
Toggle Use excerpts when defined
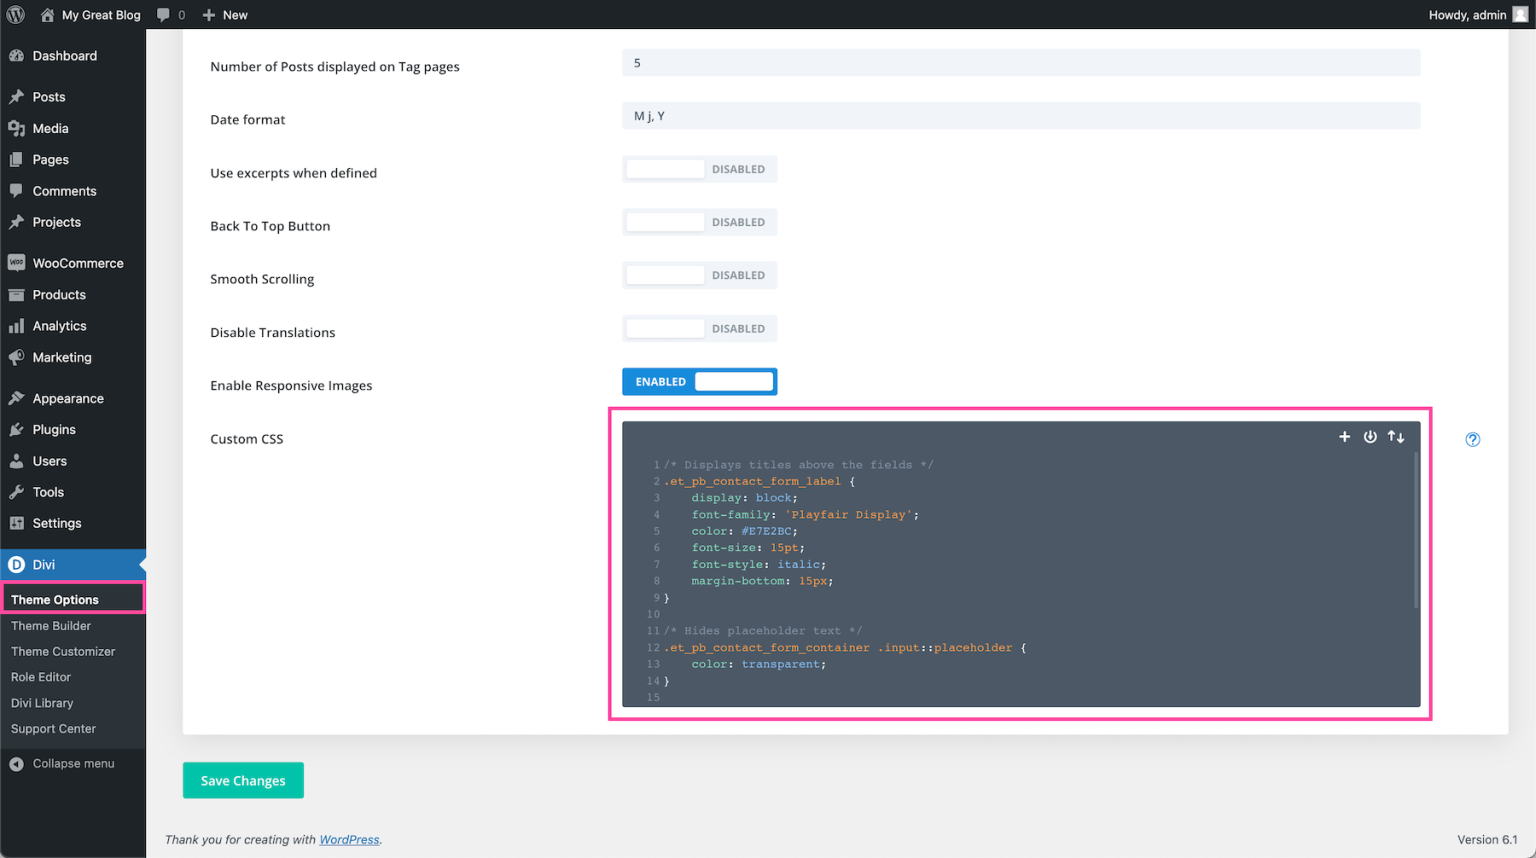(x=699, y=168)
